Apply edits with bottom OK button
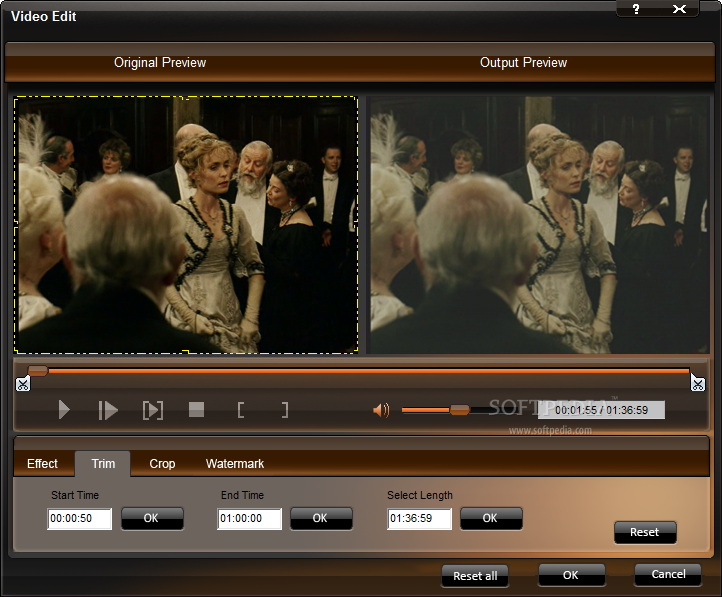 571,575
